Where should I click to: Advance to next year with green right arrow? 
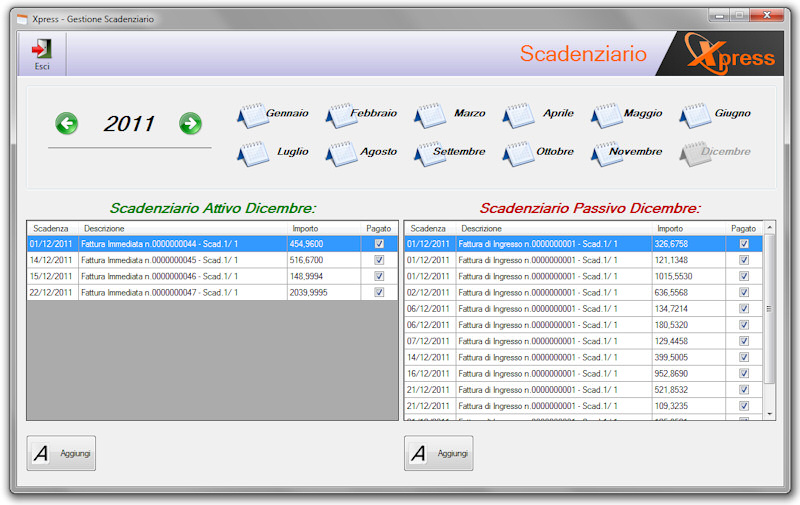point(190,124)
